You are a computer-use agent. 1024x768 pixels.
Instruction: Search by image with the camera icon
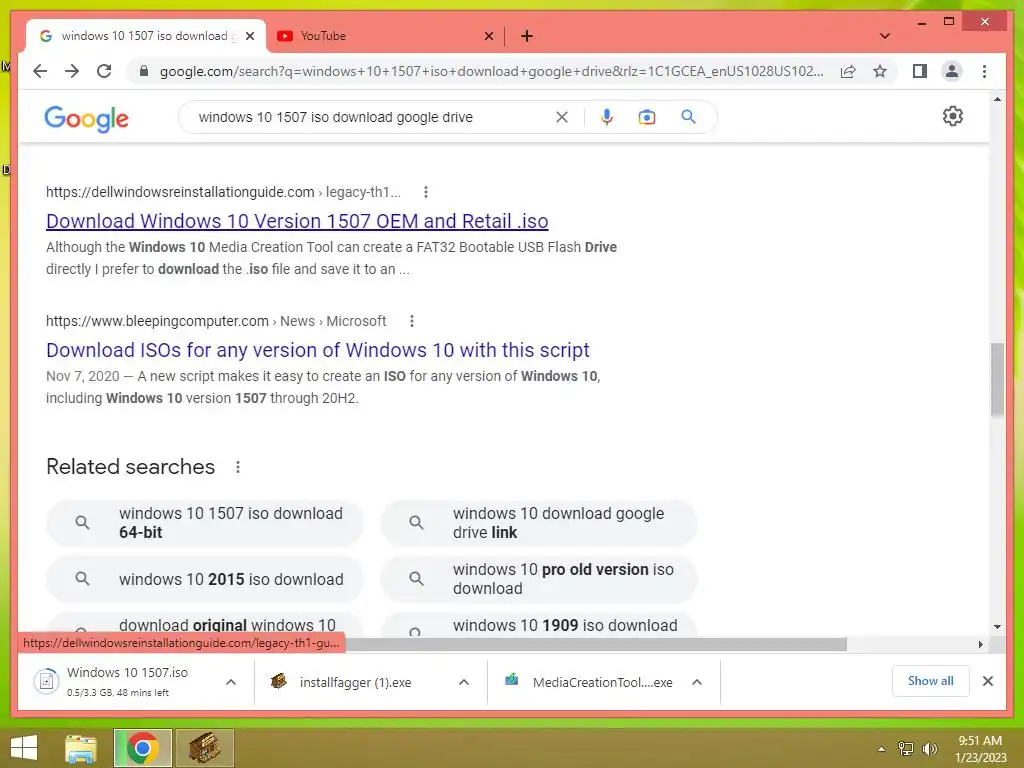[x=647, y=117]
